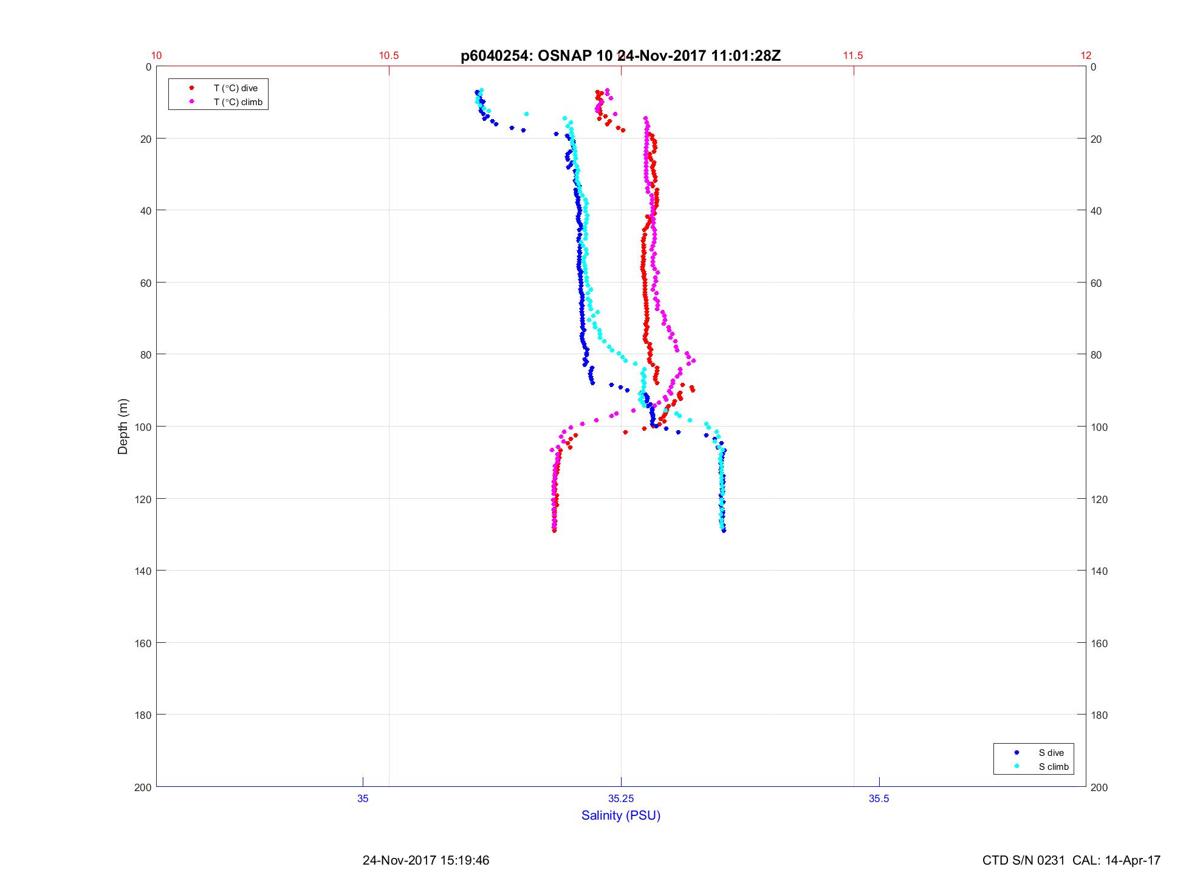Click the '20' depth tick on right axis
The image size is (1200, 885).
click(x=1097, y=139)
